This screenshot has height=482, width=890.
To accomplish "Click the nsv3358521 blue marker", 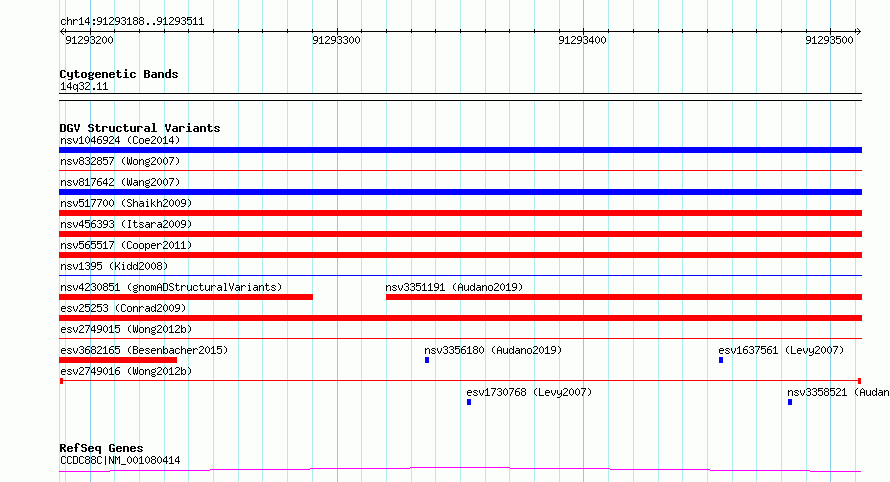I will (790, 402).
